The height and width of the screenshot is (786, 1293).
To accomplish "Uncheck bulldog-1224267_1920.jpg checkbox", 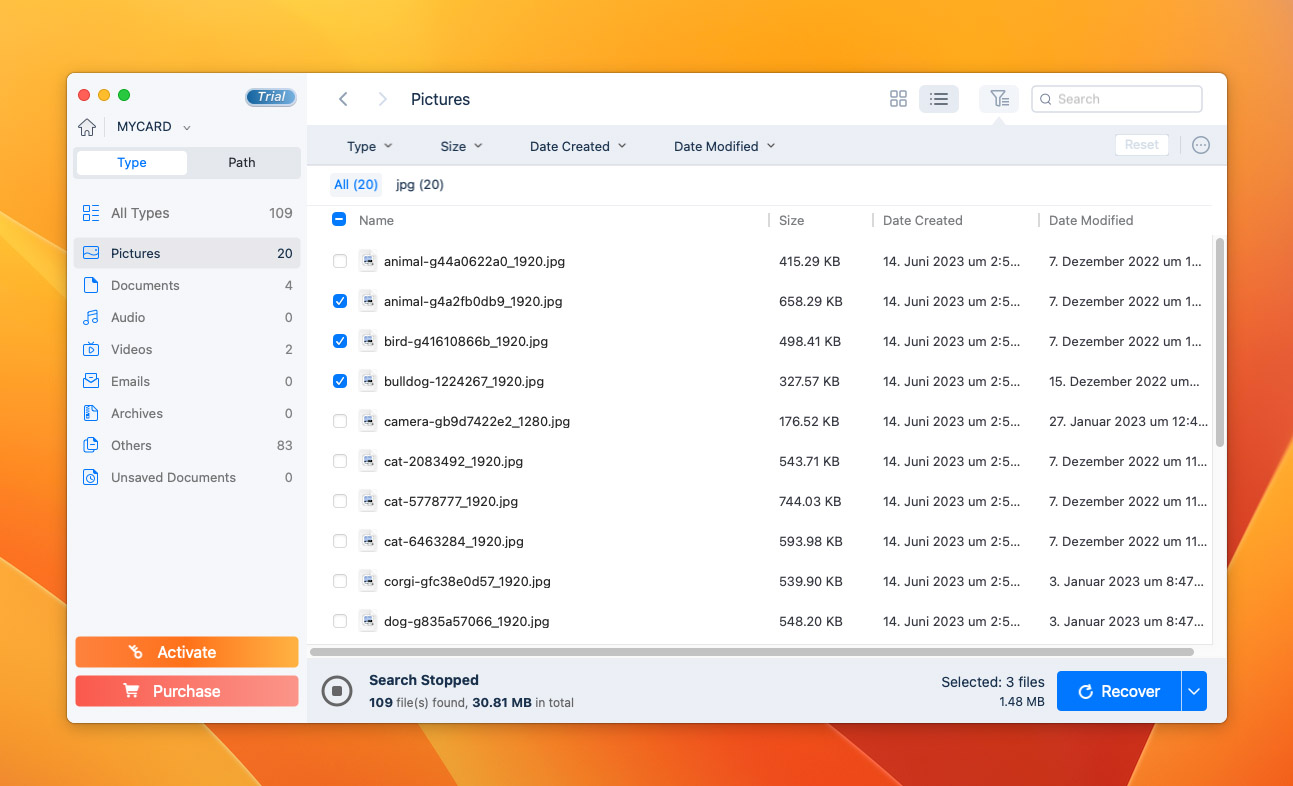I will click(340, 381).
